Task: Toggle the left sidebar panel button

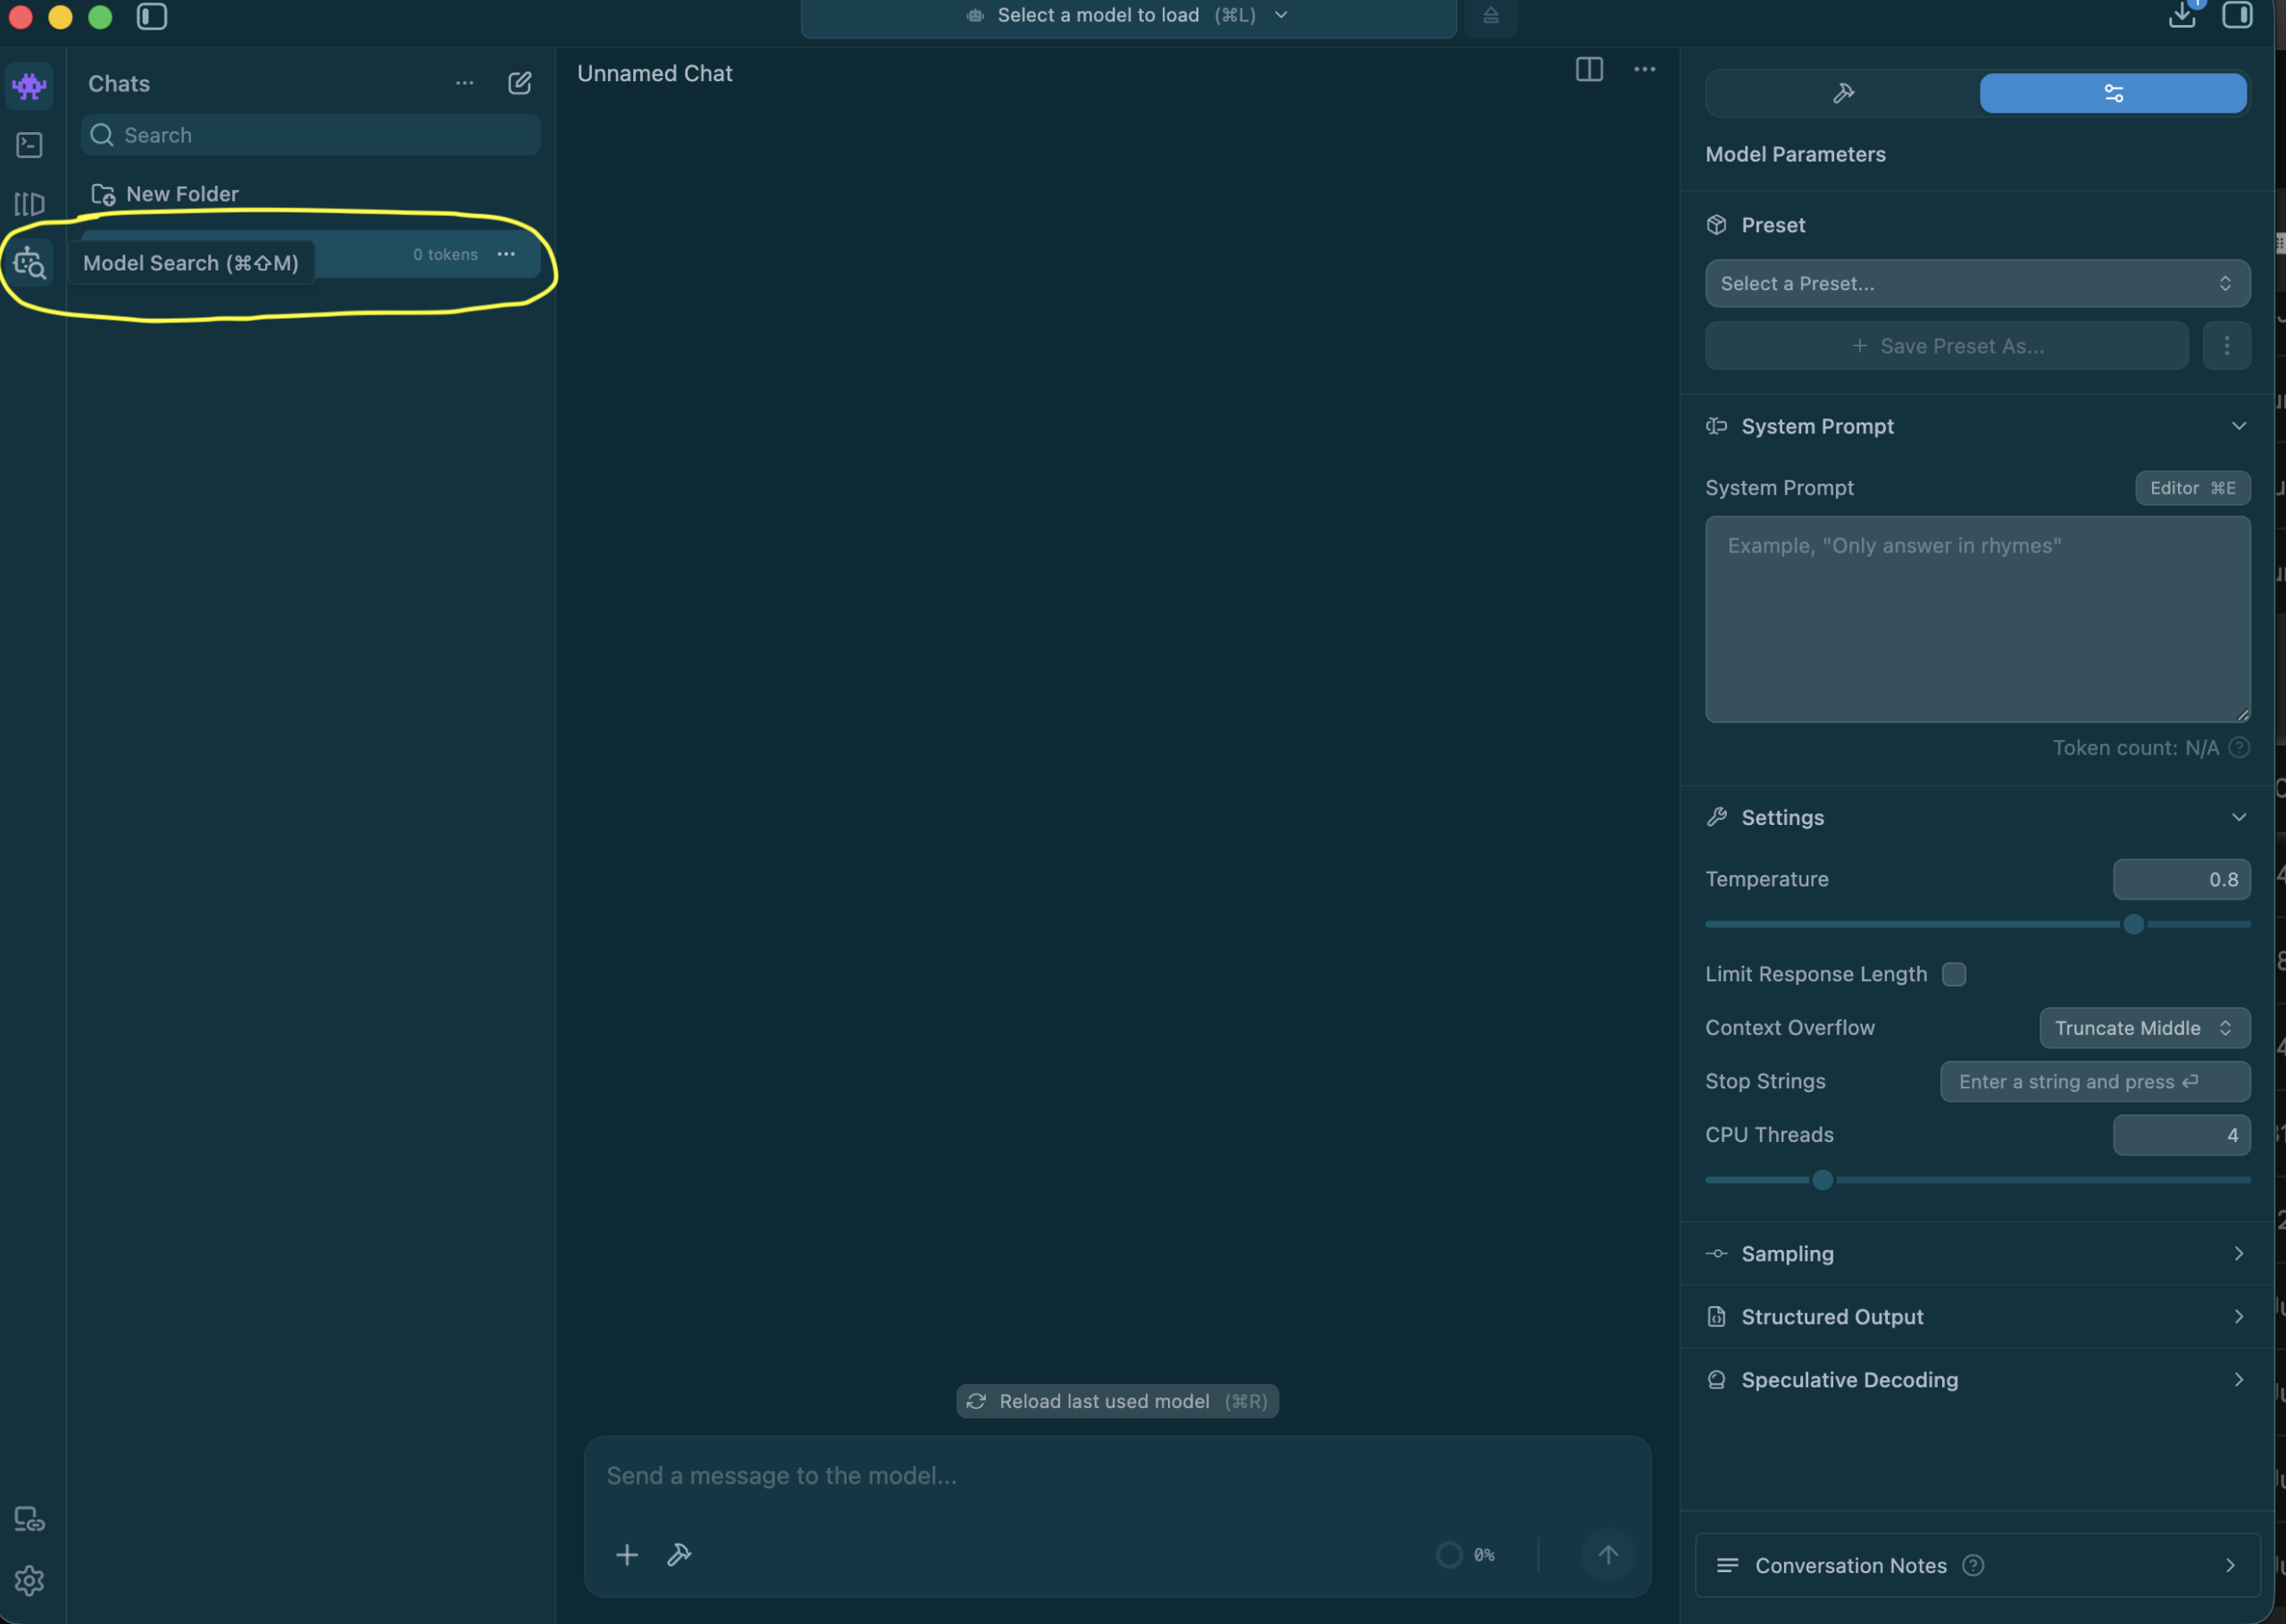Action: pos(152,16)
